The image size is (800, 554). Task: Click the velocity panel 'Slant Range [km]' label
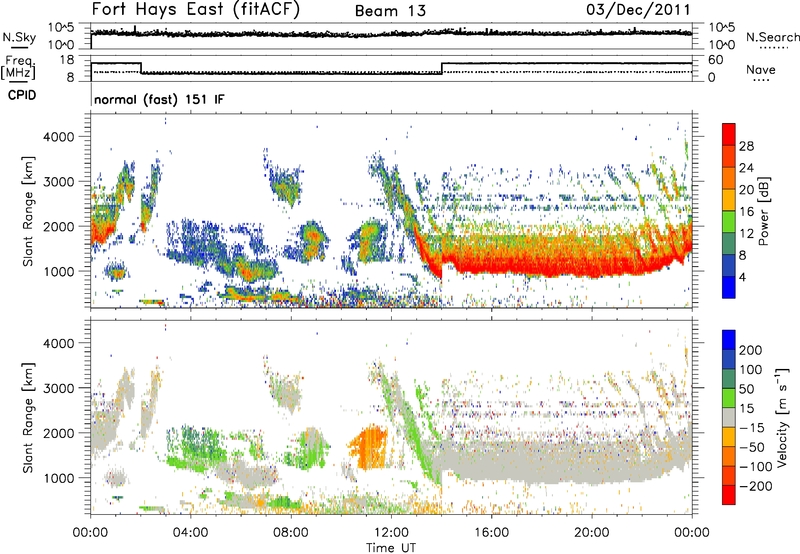28,417
